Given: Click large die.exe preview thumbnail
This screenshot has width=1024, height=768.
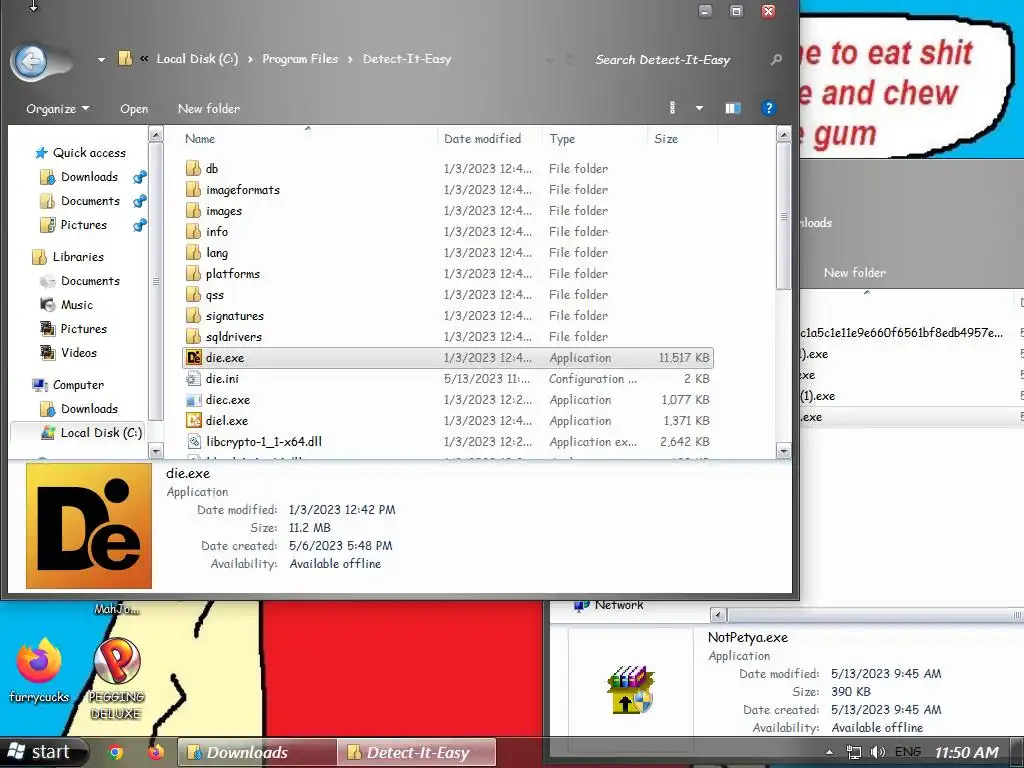Looking at the screenshot, I should 89,526.
